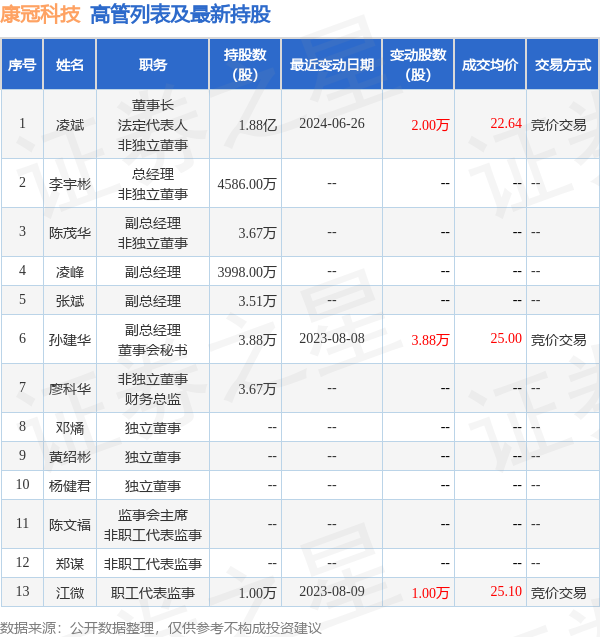The width and height of the screenshot is (600, 637).
Task: Click the red value 2.00万
Action: (x=430, y=125)
